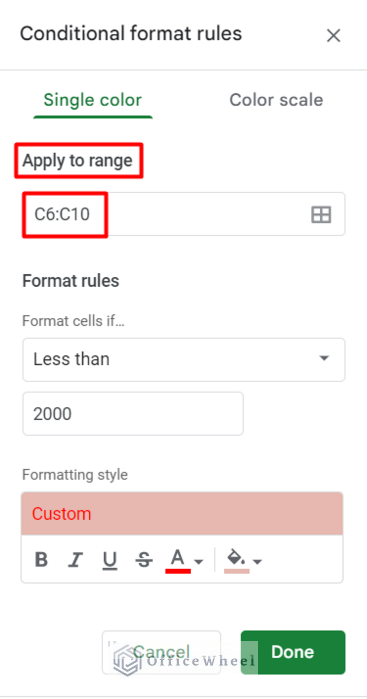Click the Format rules heading

(70, 281)
